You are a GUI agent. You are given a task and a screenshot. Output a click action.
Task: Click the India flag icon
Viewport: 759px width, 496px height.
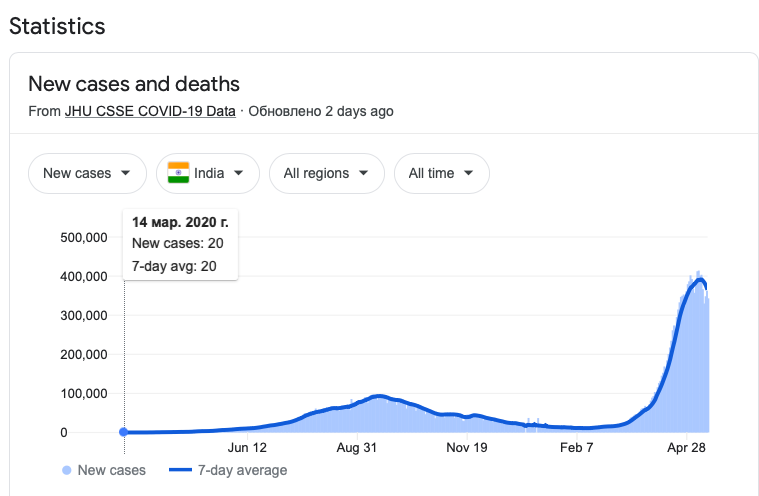click(179, 173)
